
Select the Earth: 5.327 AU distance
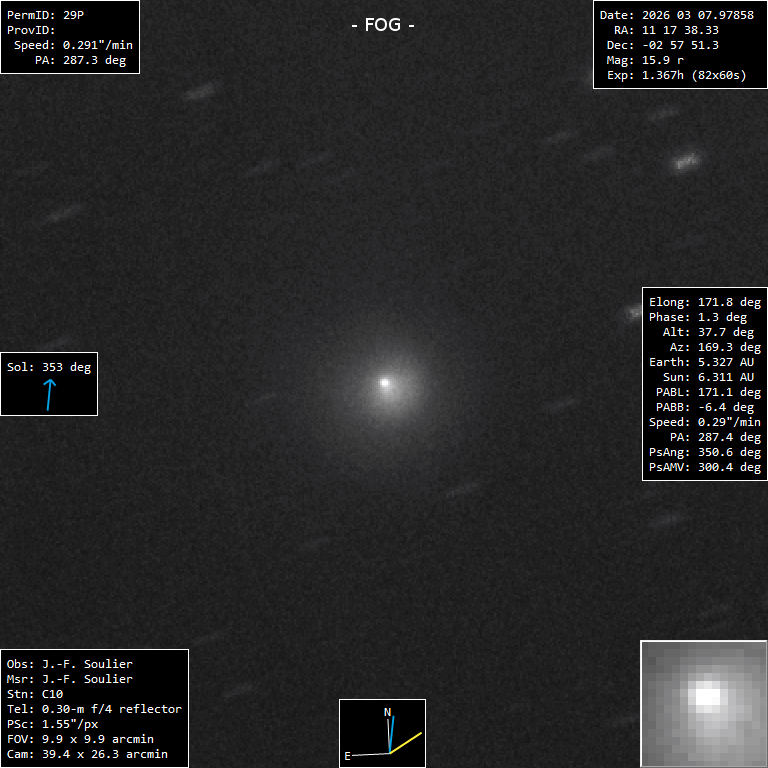(704, 362)
